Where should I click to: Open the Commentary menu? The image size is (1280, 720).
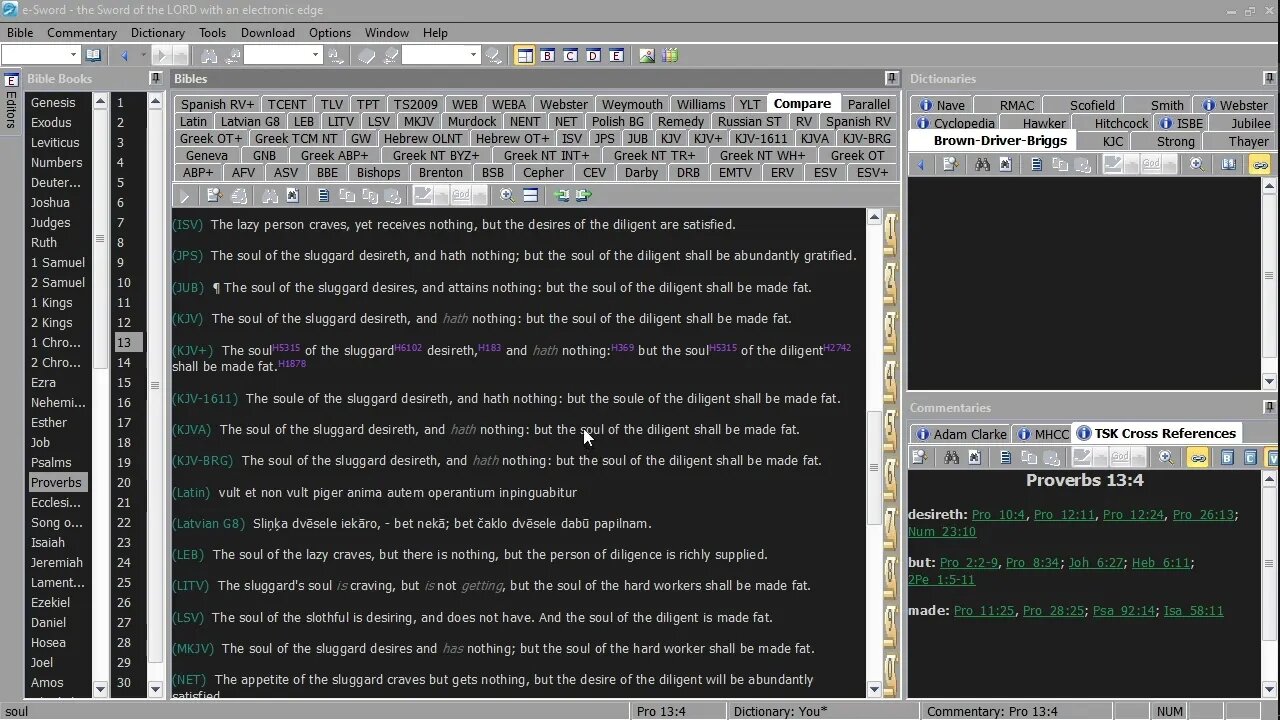(x=82, y=33)
